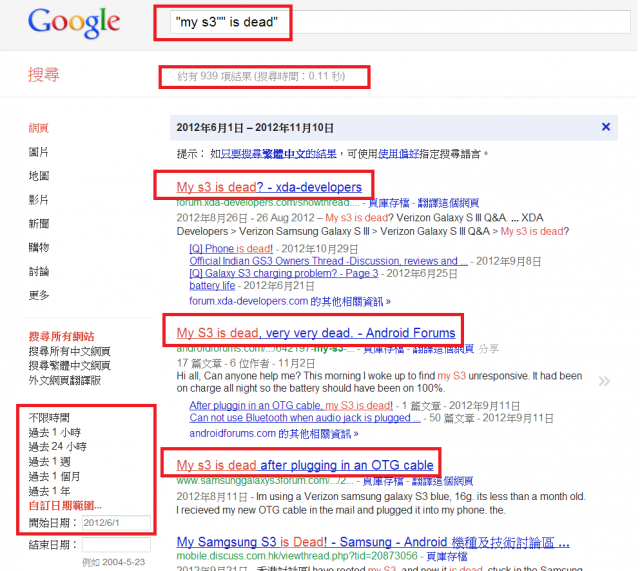The image size is (640, 571).
Task: Switch to 新聞 news results
Action: point(38,224)
